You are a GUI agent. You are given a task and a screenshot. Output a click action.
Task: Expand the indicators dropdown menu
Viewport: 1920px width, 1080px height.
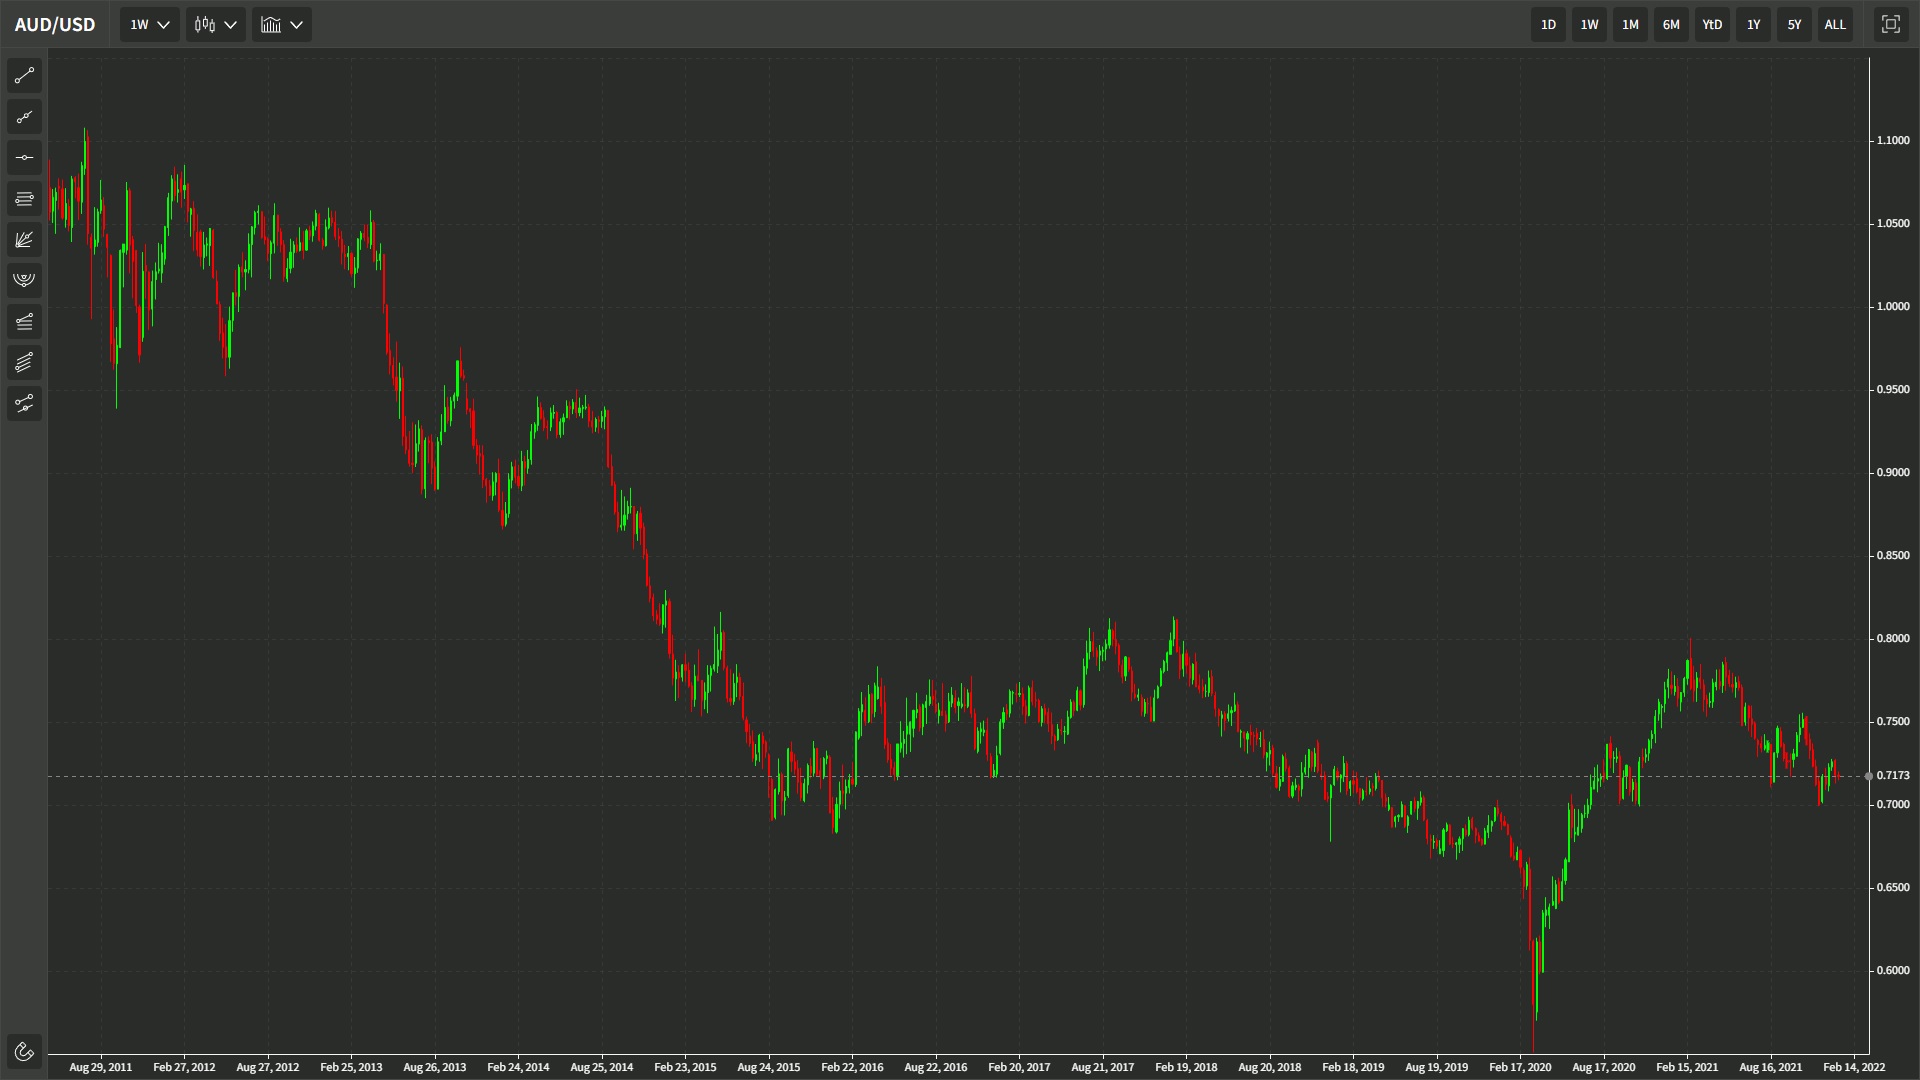[281, 25]
